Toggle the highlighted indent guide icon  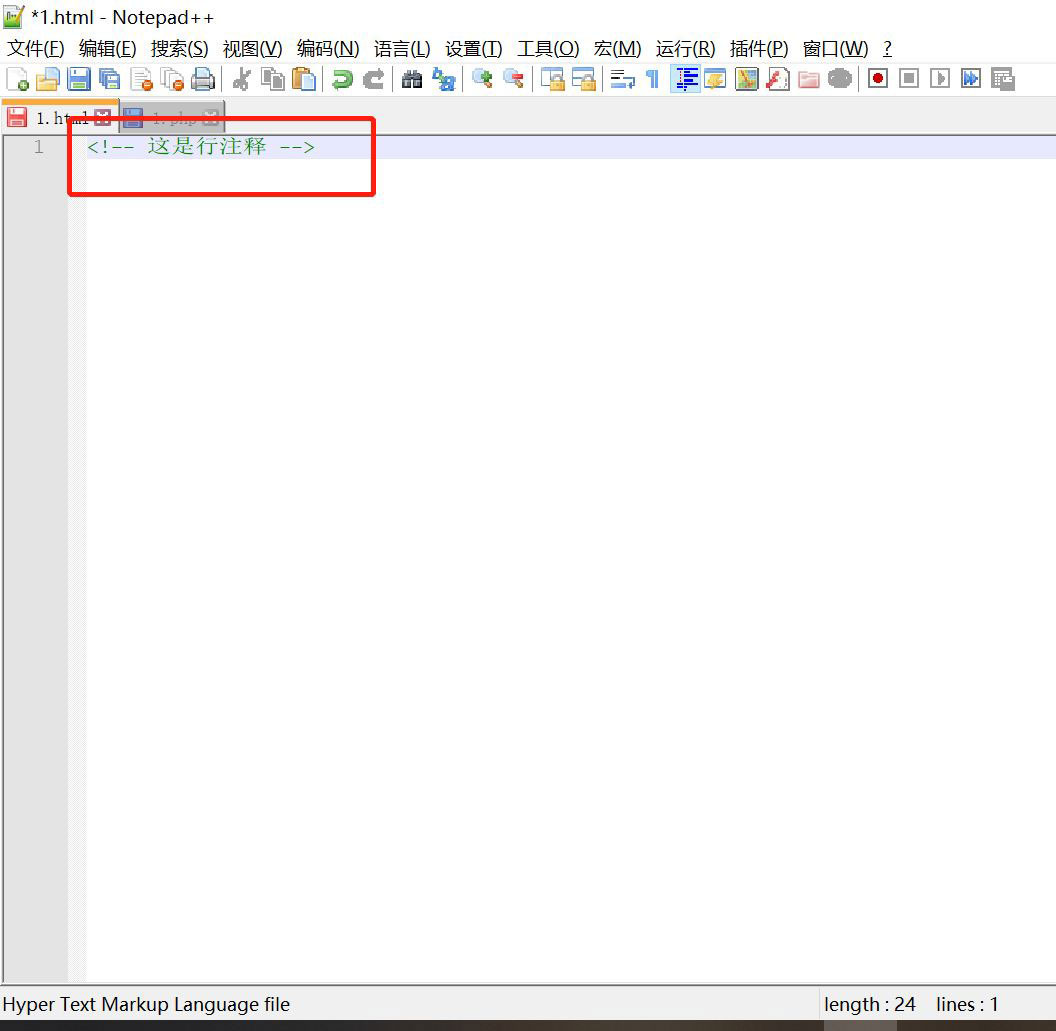pyautogui.click(x=686, y=79)
